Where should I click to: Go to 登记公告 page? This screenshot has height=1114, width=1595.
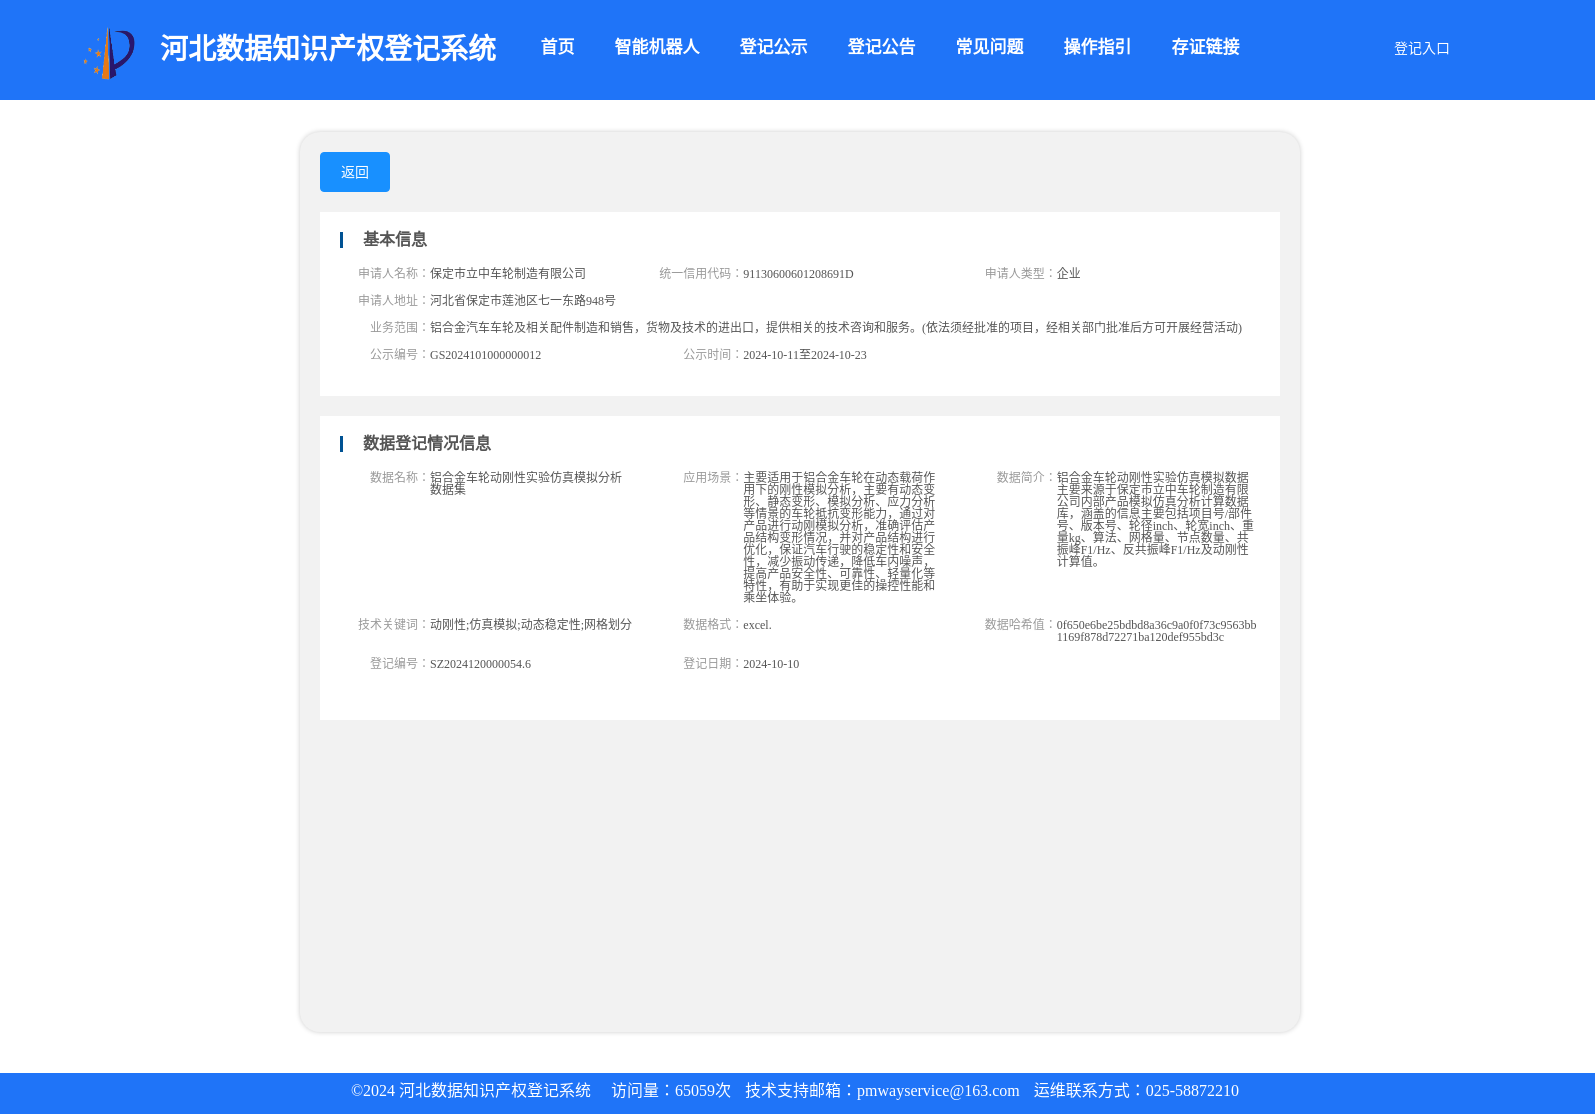click(881, 47)
